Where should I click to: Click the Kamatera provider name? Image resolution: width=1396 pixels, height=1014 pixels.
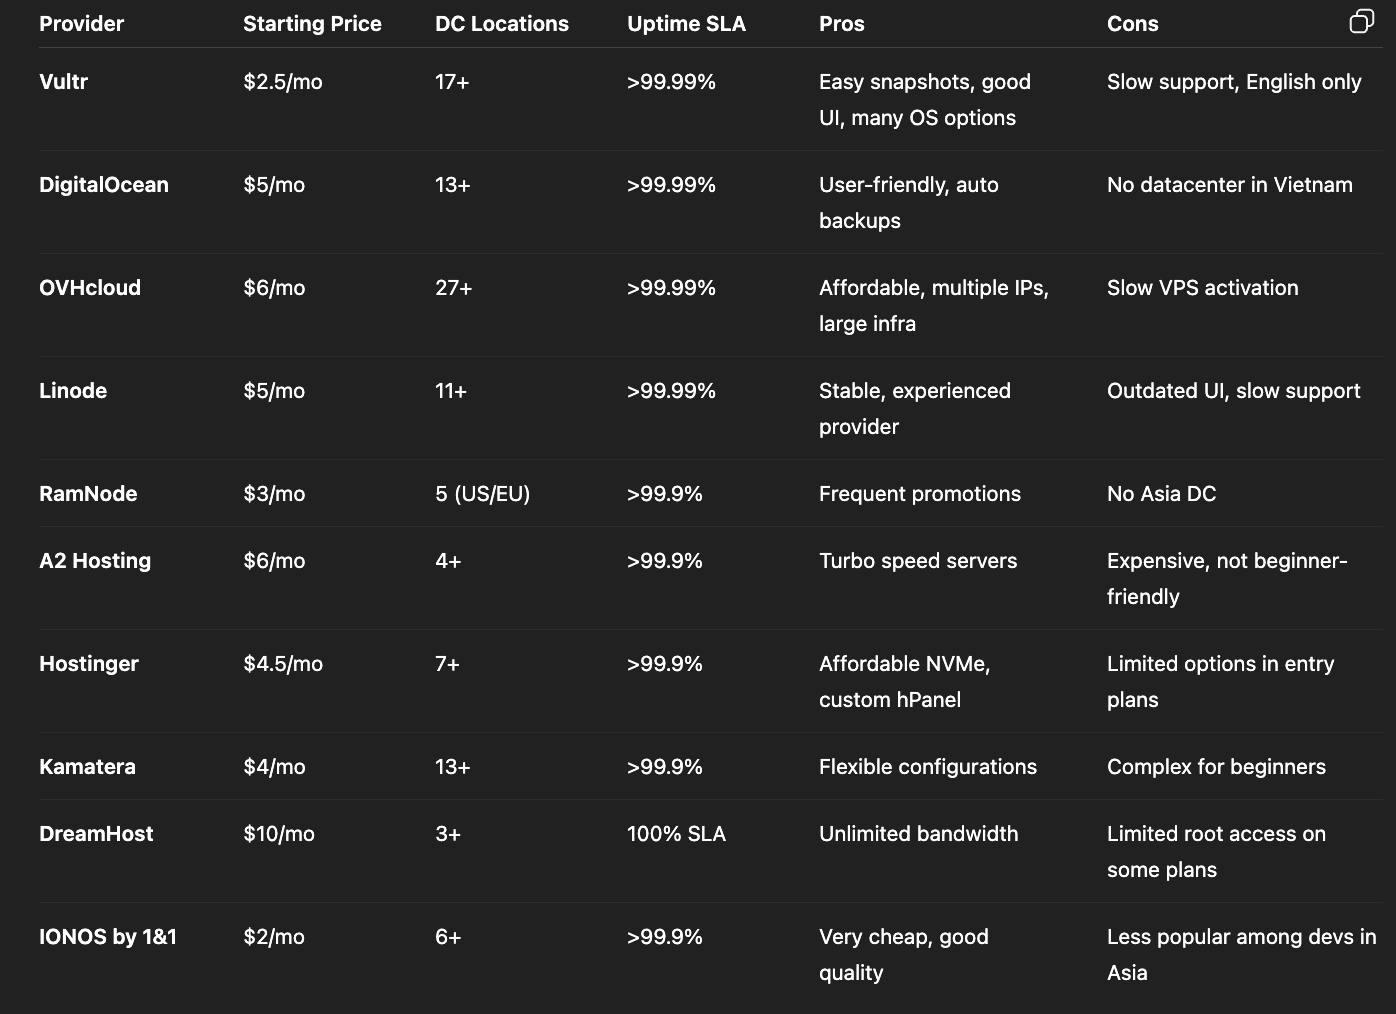coord(86,767)
